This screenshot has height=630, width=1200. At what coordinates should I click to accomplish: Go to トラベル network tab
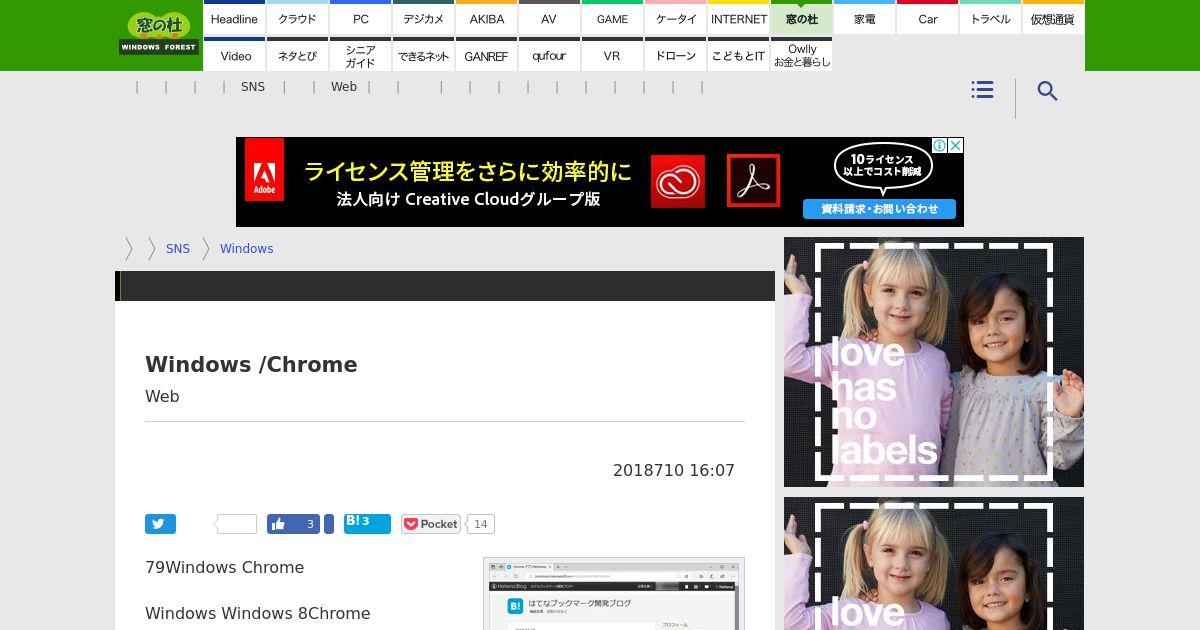[x=990, y=18]
